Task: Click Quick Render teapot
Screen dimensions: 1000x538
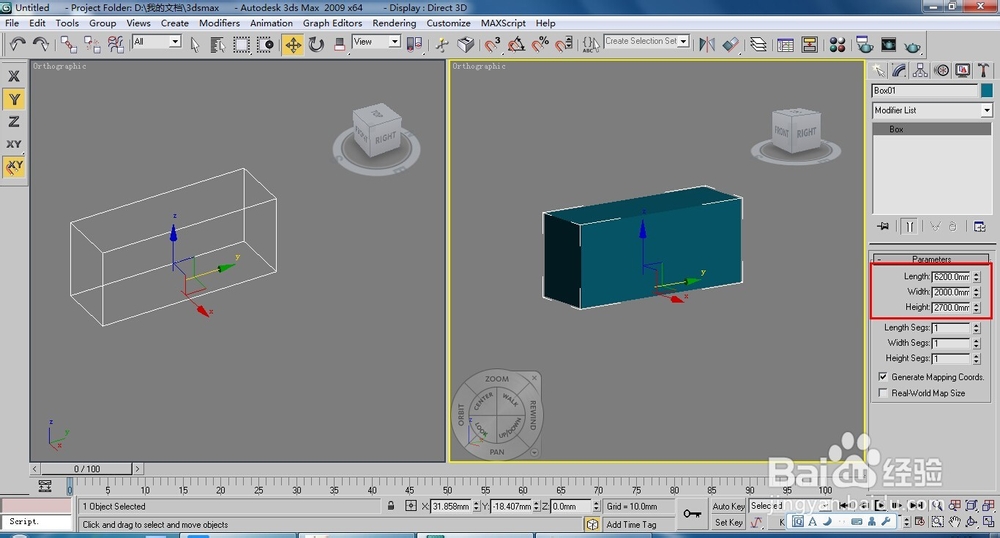Action: 913,46
